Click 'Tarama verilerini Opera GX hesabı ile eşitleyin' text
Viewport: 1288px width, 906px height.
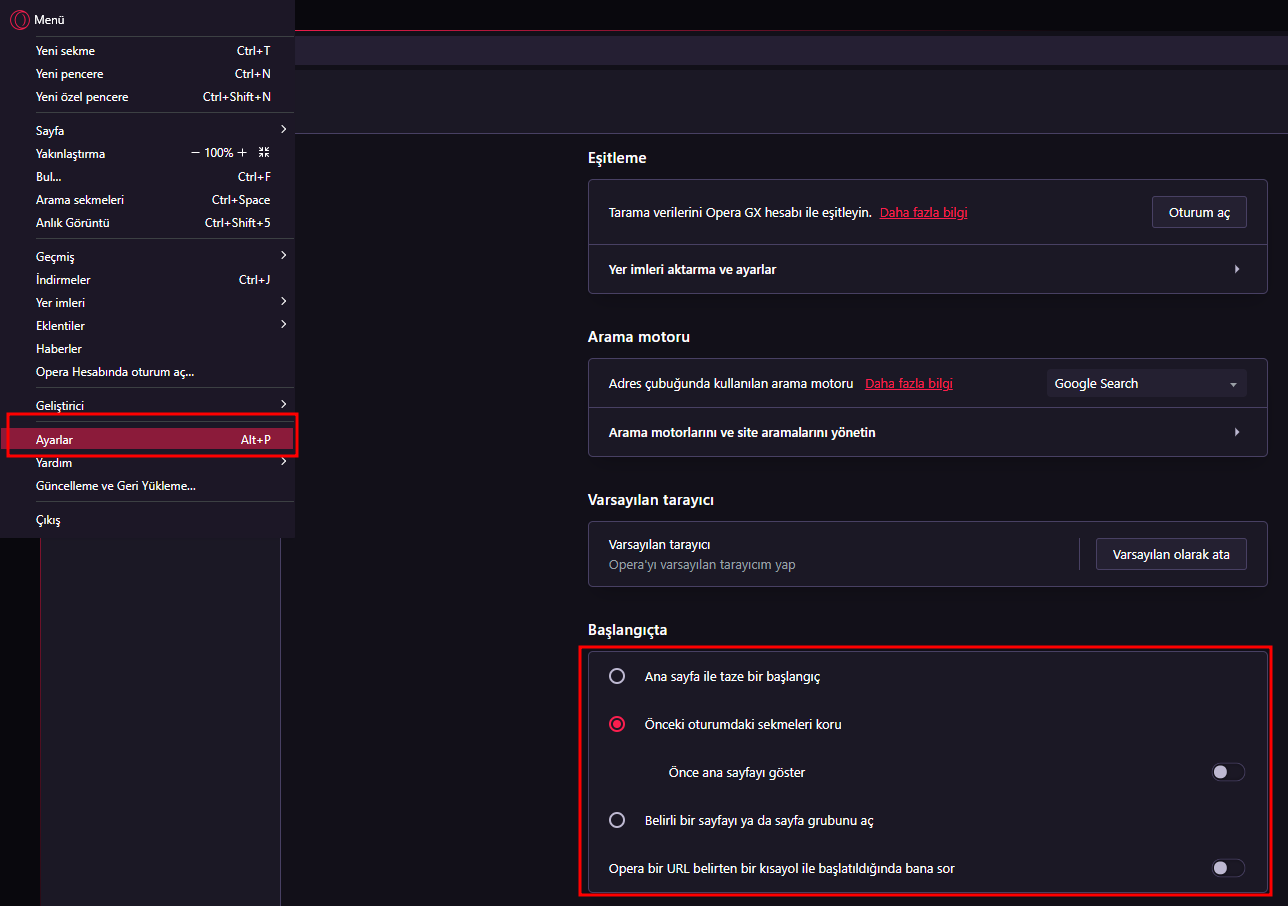[x=740, y=213]
